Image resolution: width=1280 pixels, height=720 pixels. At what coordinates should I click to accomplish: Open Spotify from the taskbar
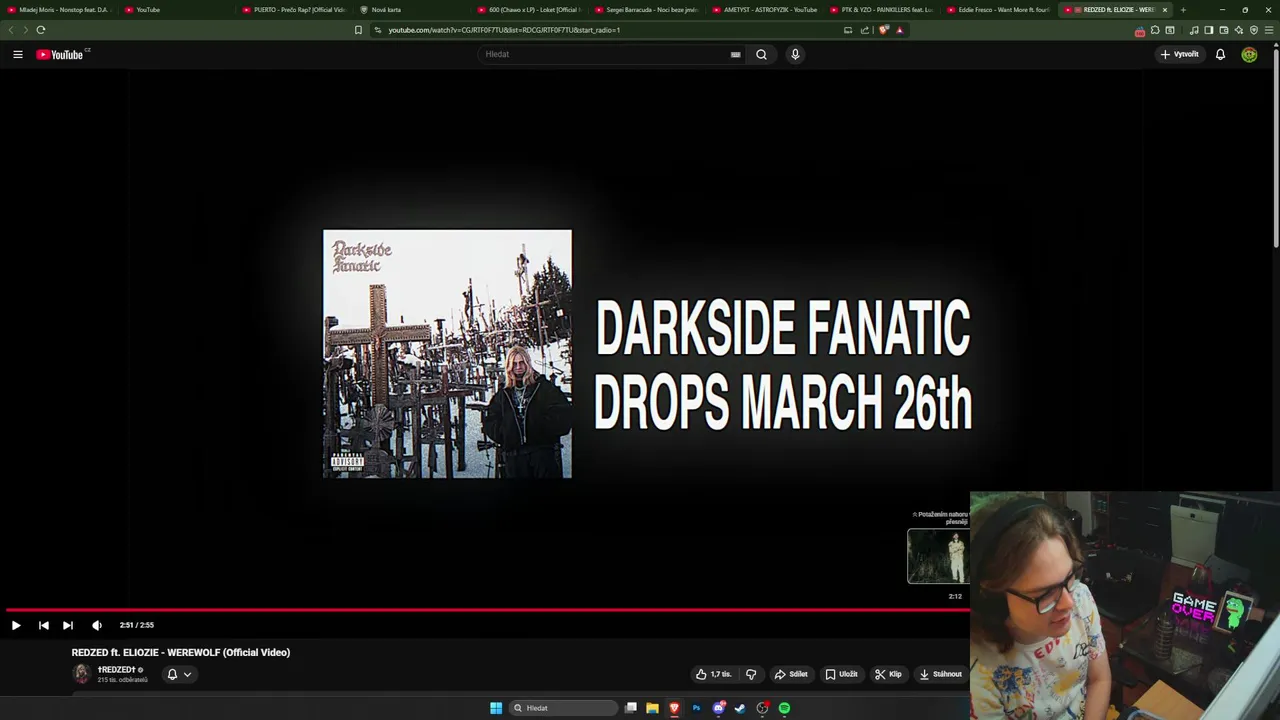[x=784, y=708]
